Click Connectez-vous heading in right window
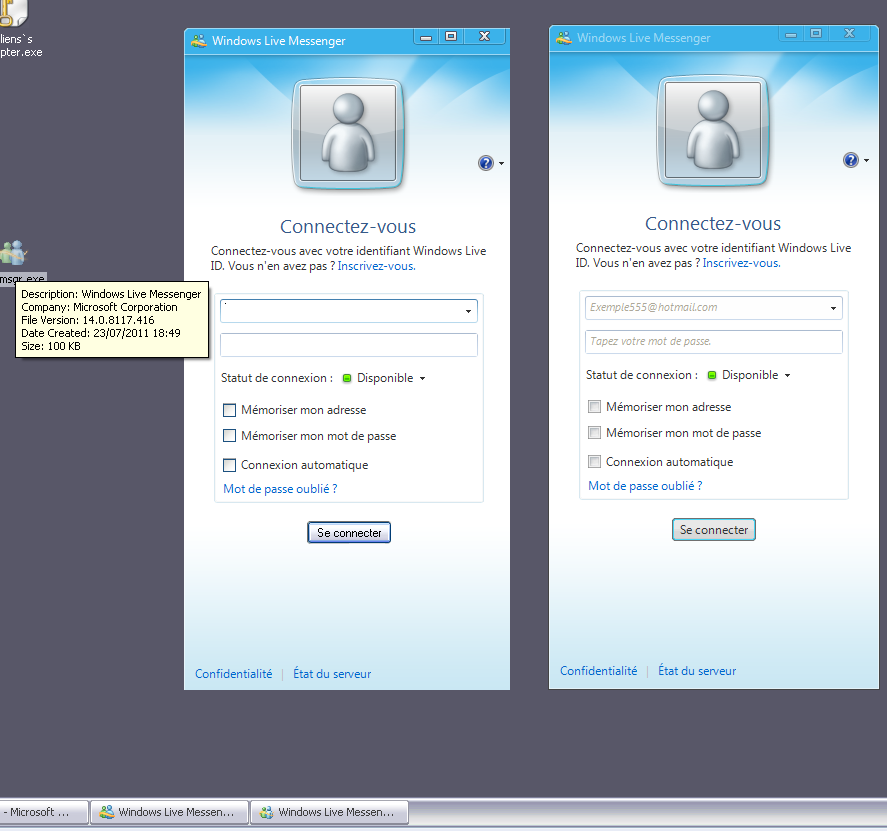 (713, 223)
